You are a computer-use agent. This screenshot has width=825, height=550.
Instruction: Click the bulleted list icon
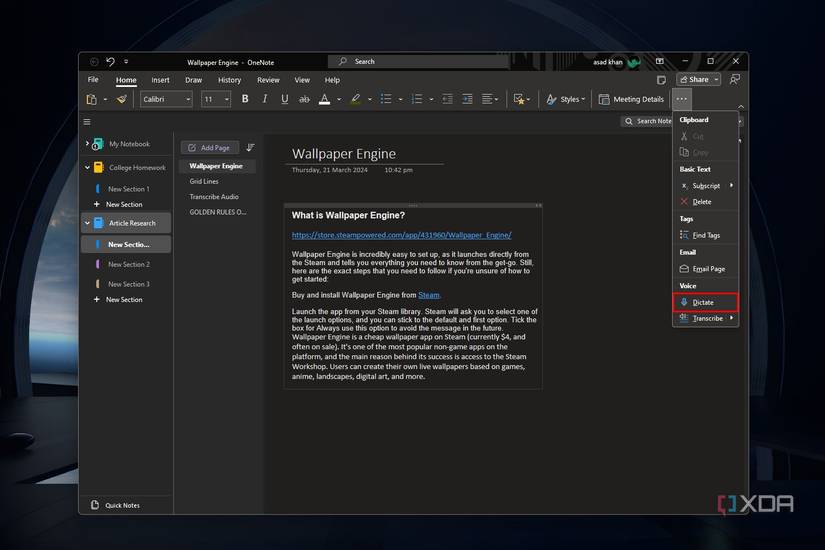pyautogui.click(x=386, y=99)
